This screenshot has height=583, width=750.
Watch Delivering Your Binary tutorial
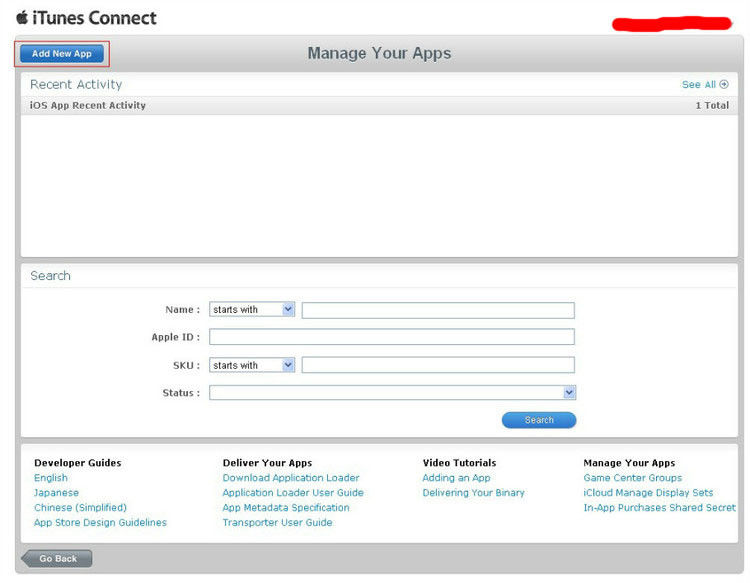(x=474, y=493)
